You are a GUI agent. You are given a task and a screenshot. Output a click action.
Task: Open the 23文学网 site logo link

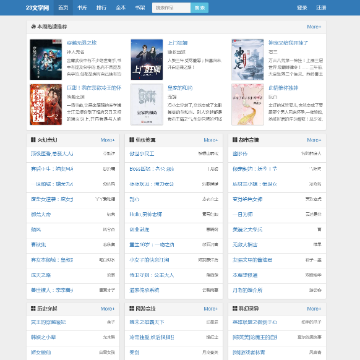37,8
